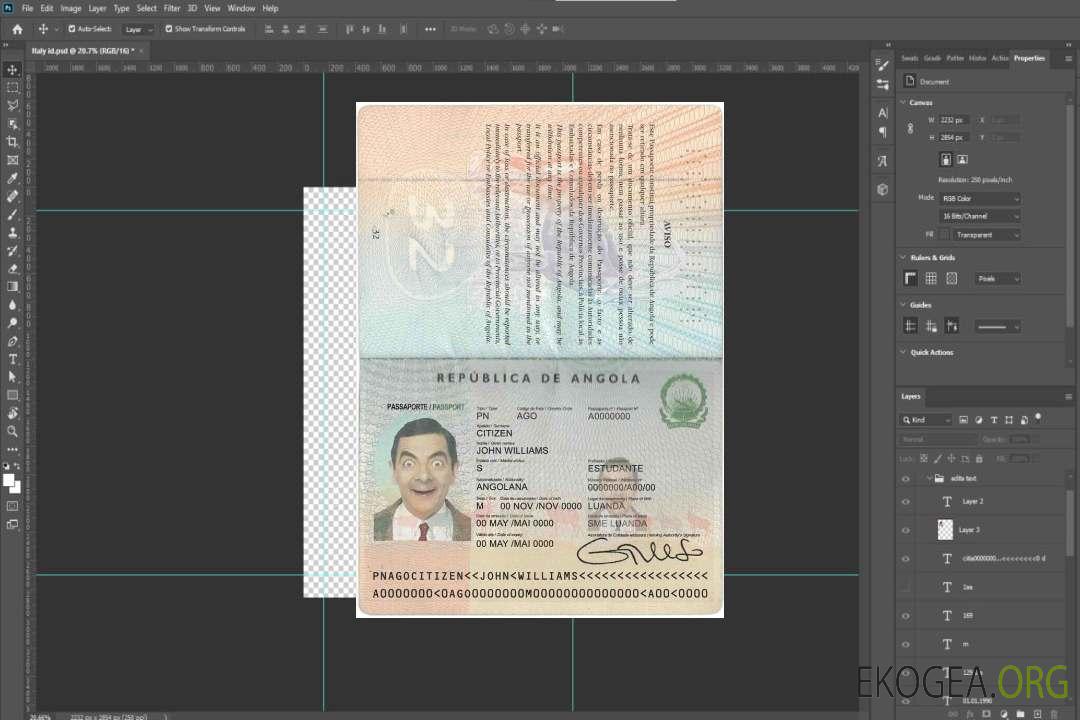Toggle Show Transform Controls checkbox
The height and width of the screenshot is (720, 1080).
pos(169,29)
